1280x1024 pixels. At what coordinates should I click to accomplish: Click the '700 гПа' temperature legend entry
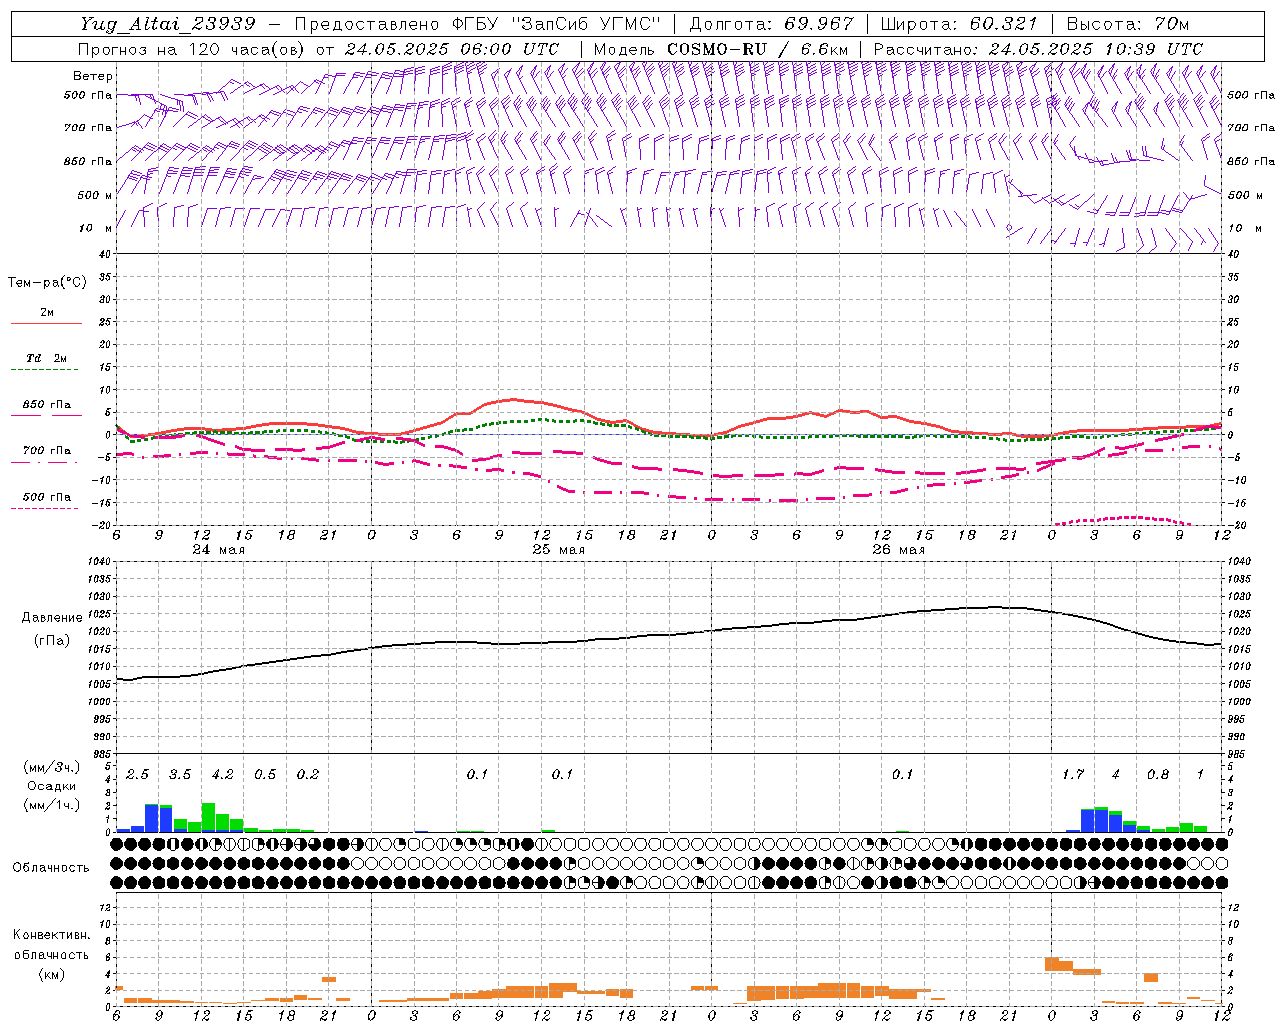(x=47, y=451)
